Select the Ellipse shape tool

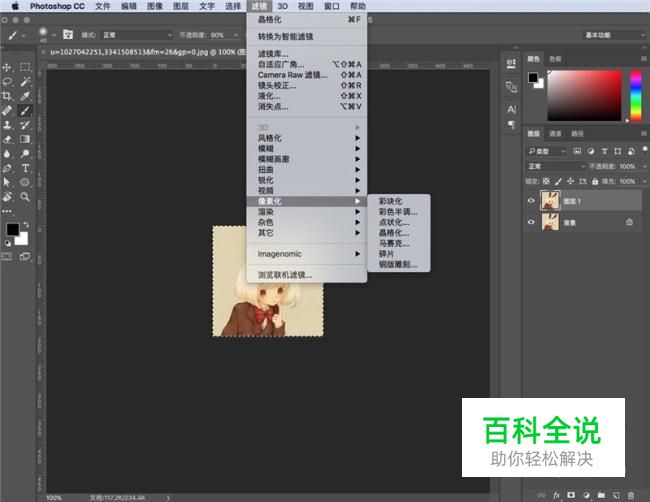[25, 182]
